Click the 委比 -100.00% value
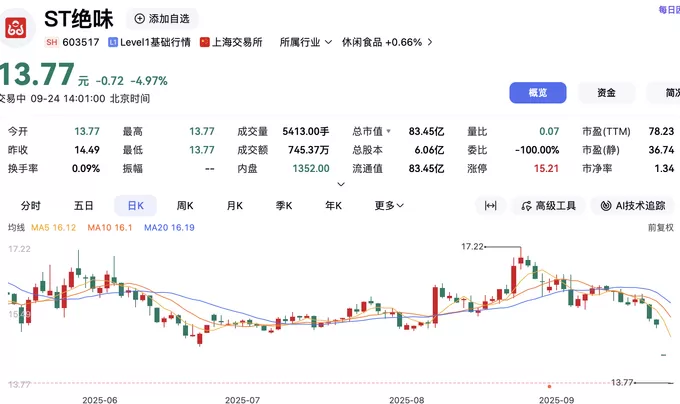The height and width of the screenshot is (404, 680). tap(537, 150)
